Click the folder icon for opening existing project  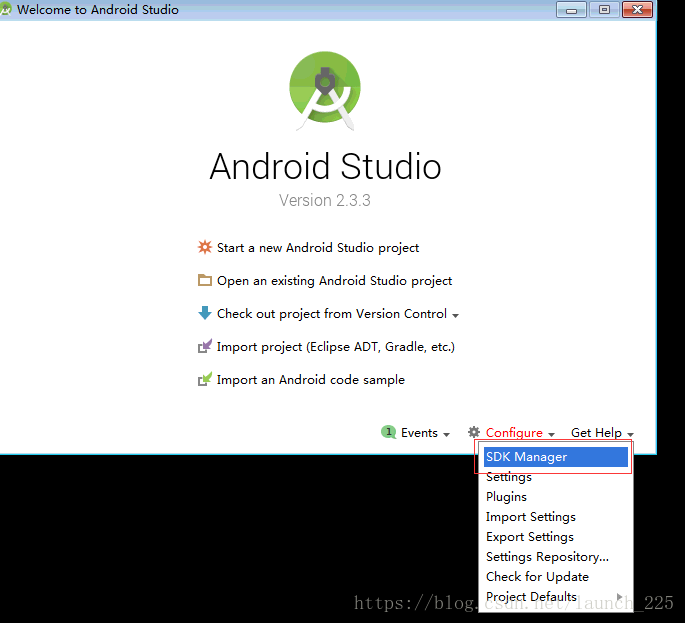[x=204, y=280]
